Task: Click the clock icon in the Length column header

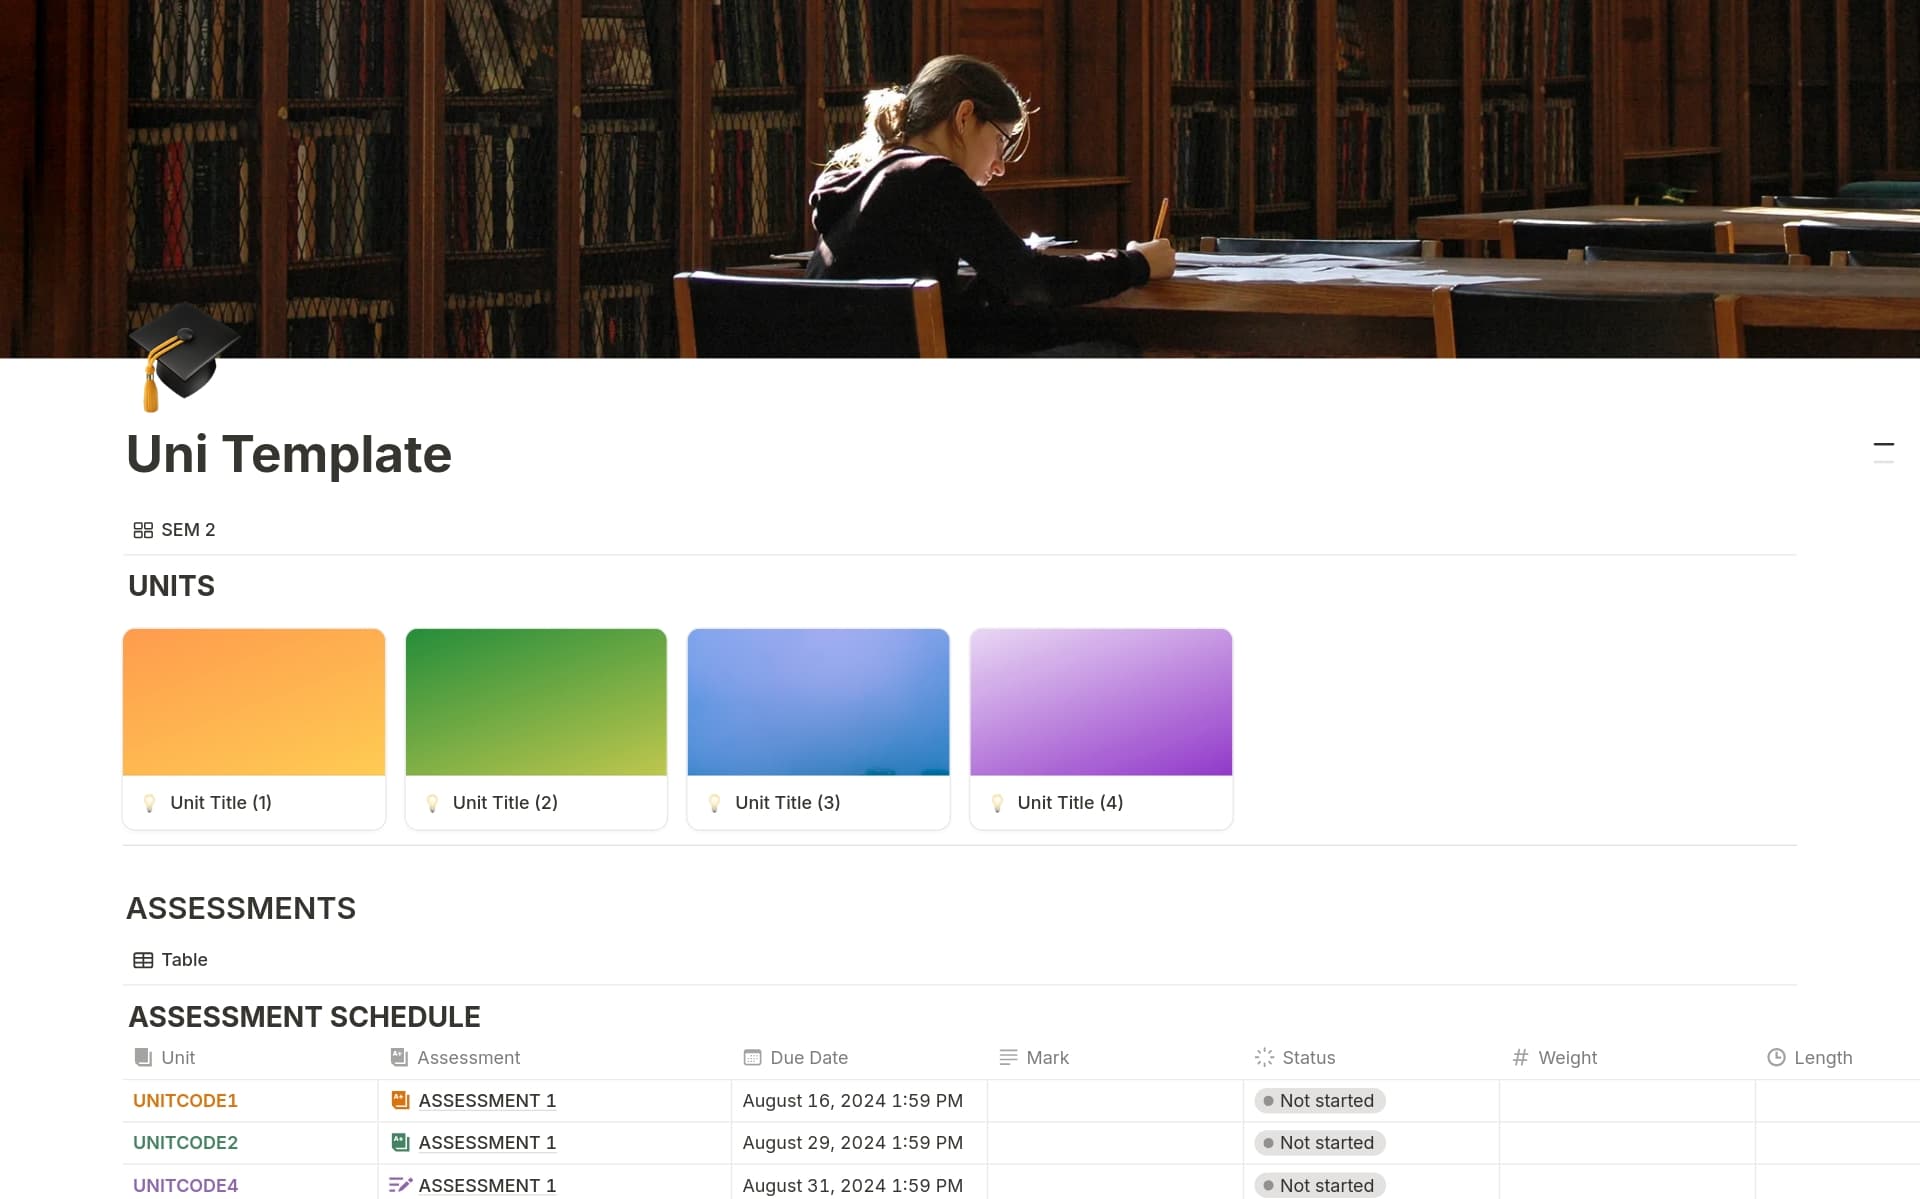Action: tap(1776, 1057)
